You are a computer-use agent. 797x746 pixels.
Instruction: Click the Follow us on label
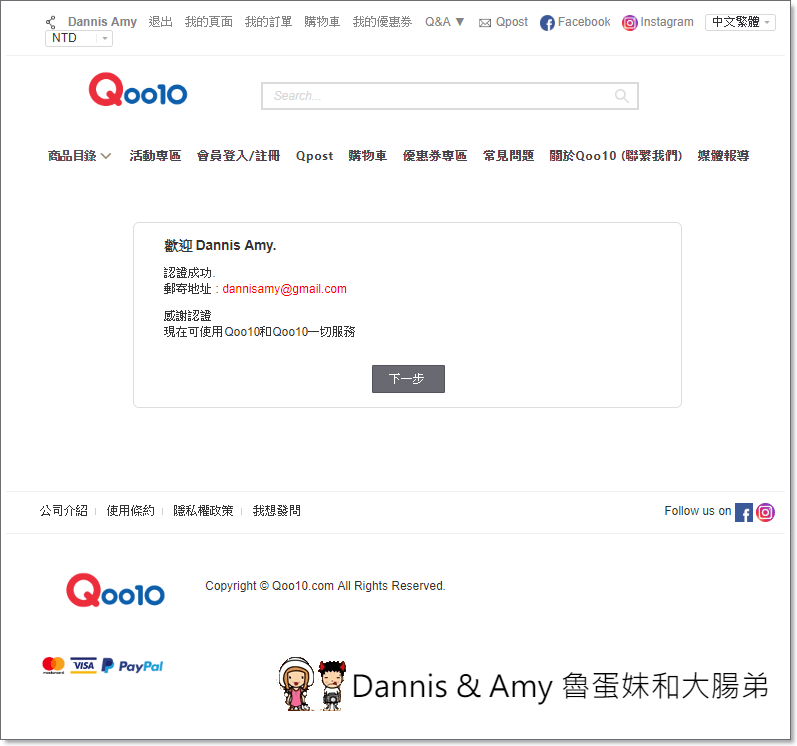pos(697,511)
